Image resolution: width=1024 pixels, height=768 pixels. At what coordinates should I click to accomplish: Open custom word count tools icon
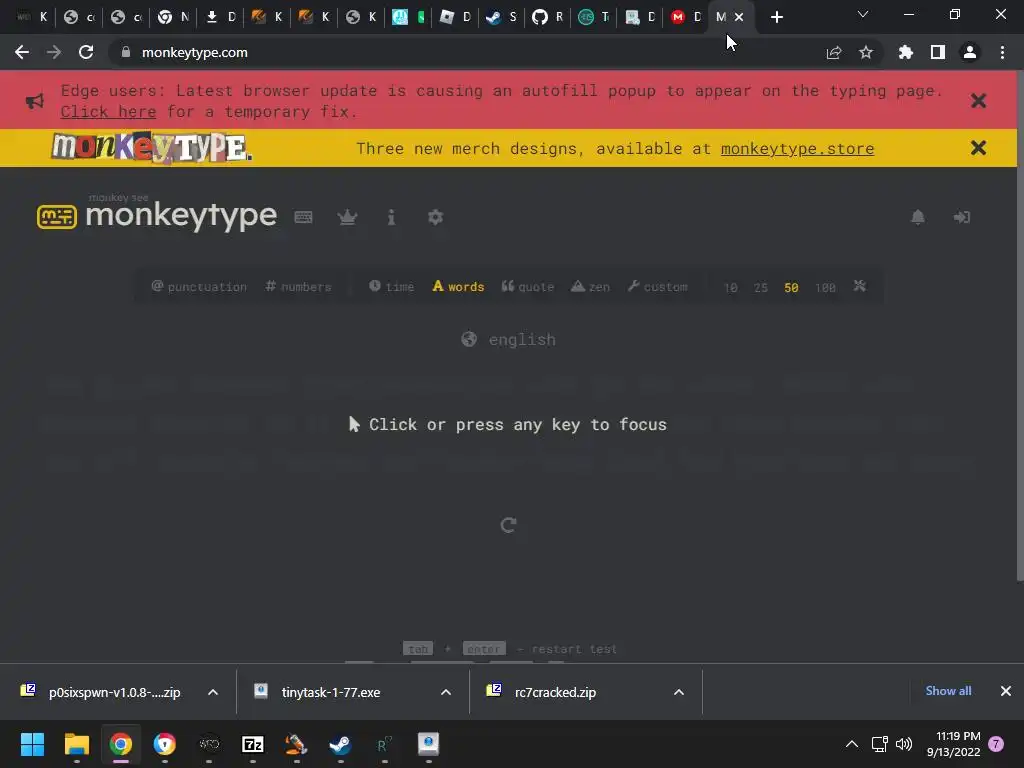pyautogui.click(x=859, y=286)
